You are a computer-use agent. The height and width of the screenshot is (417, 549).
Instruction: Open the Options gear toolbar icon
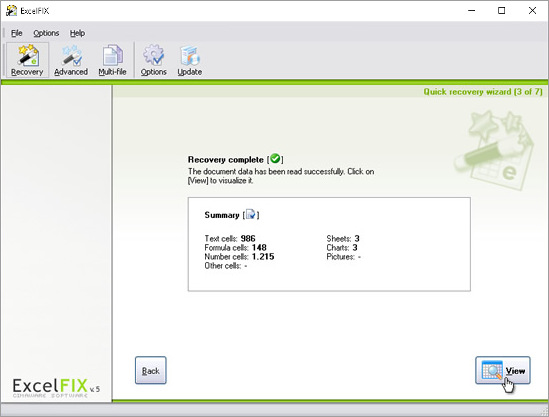coord(153,60)
